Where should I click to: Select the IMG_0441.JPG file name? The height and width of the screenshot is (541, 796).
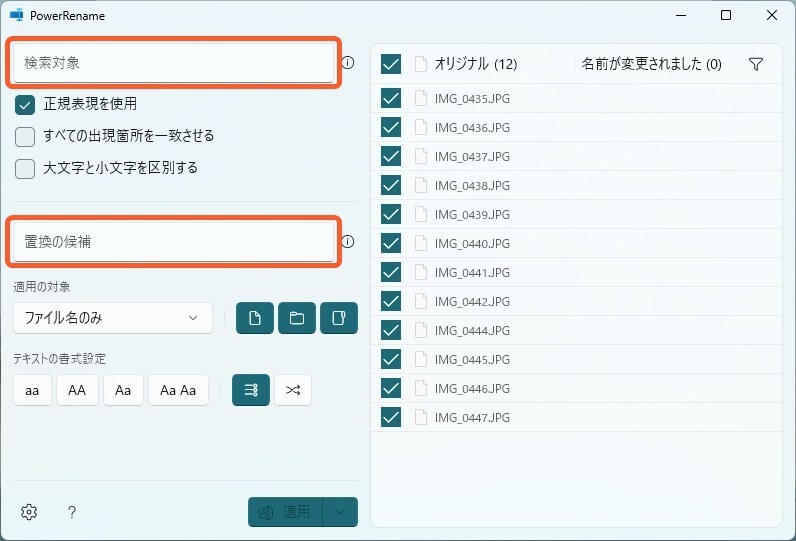[472, 273]
